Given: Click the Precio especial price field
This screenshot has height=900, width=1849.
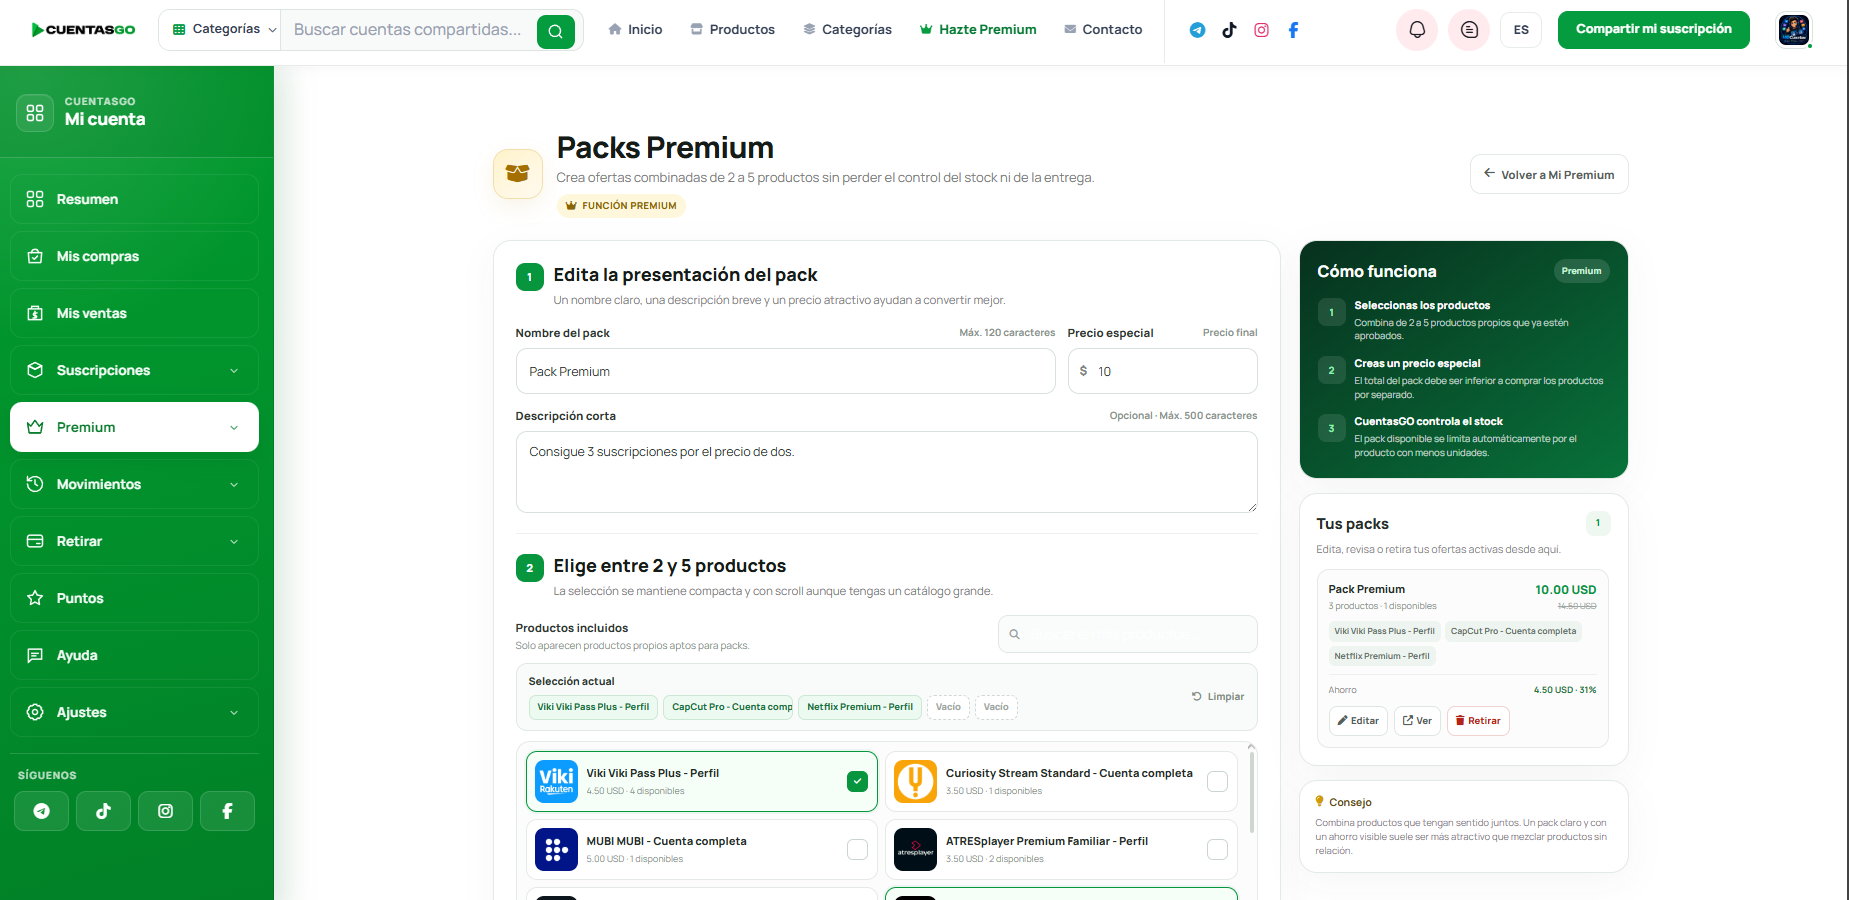Looking at the screenshot, I should 1162,371.
